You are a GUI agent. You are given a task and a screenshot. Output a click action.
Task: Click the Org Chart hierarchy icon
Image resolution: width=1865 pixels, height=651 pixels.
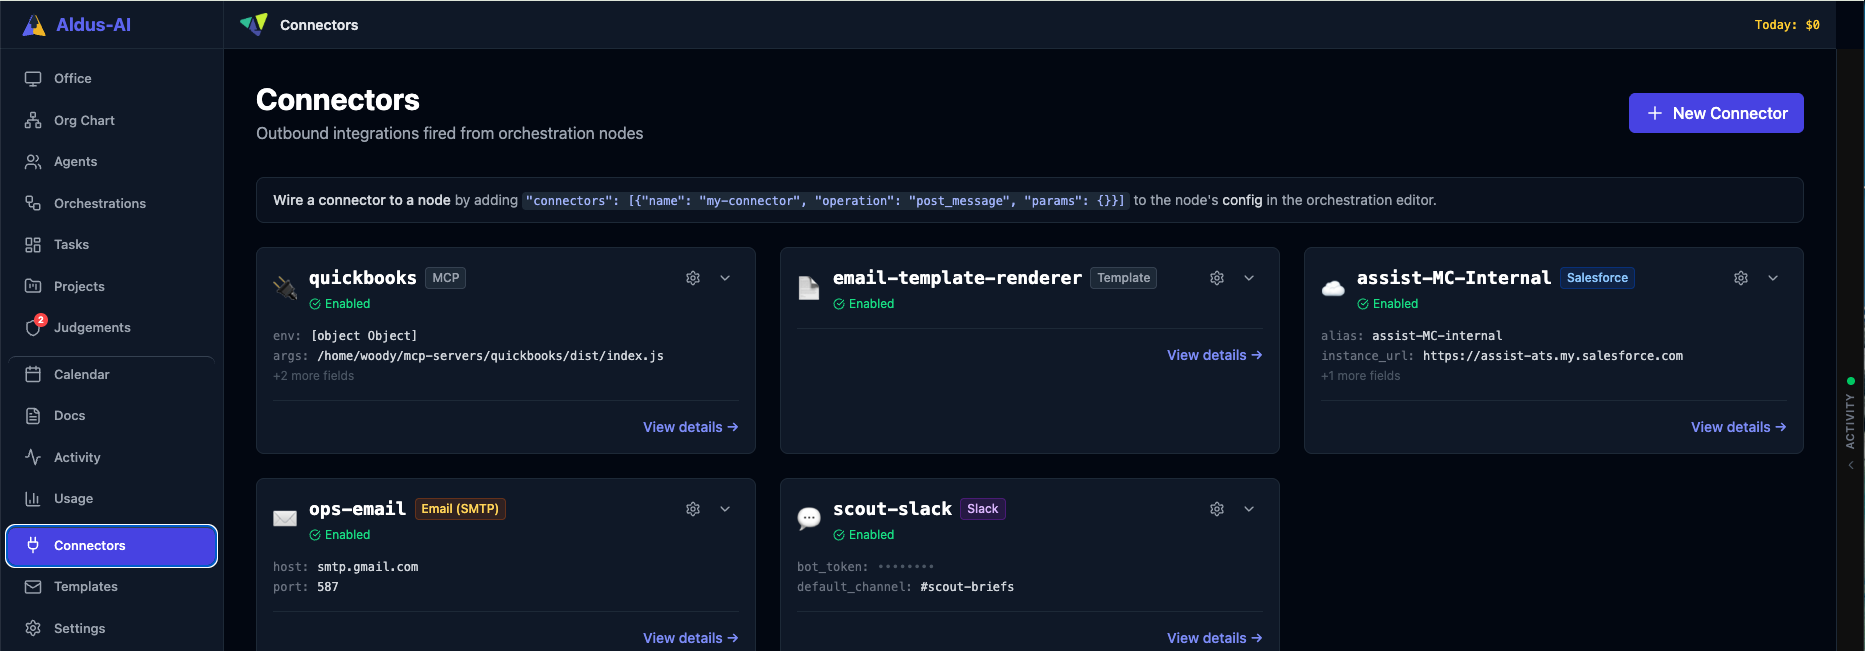click(33, 120)
